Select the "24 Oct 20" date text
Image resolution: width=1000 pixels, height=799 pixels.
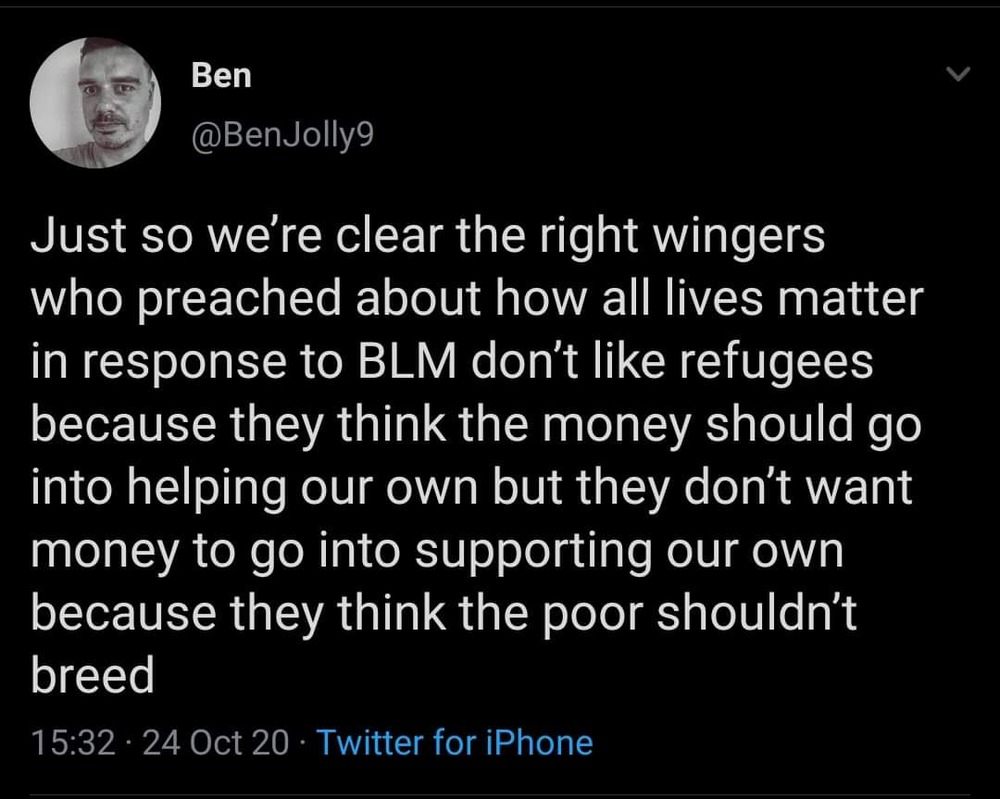[215, 743]
